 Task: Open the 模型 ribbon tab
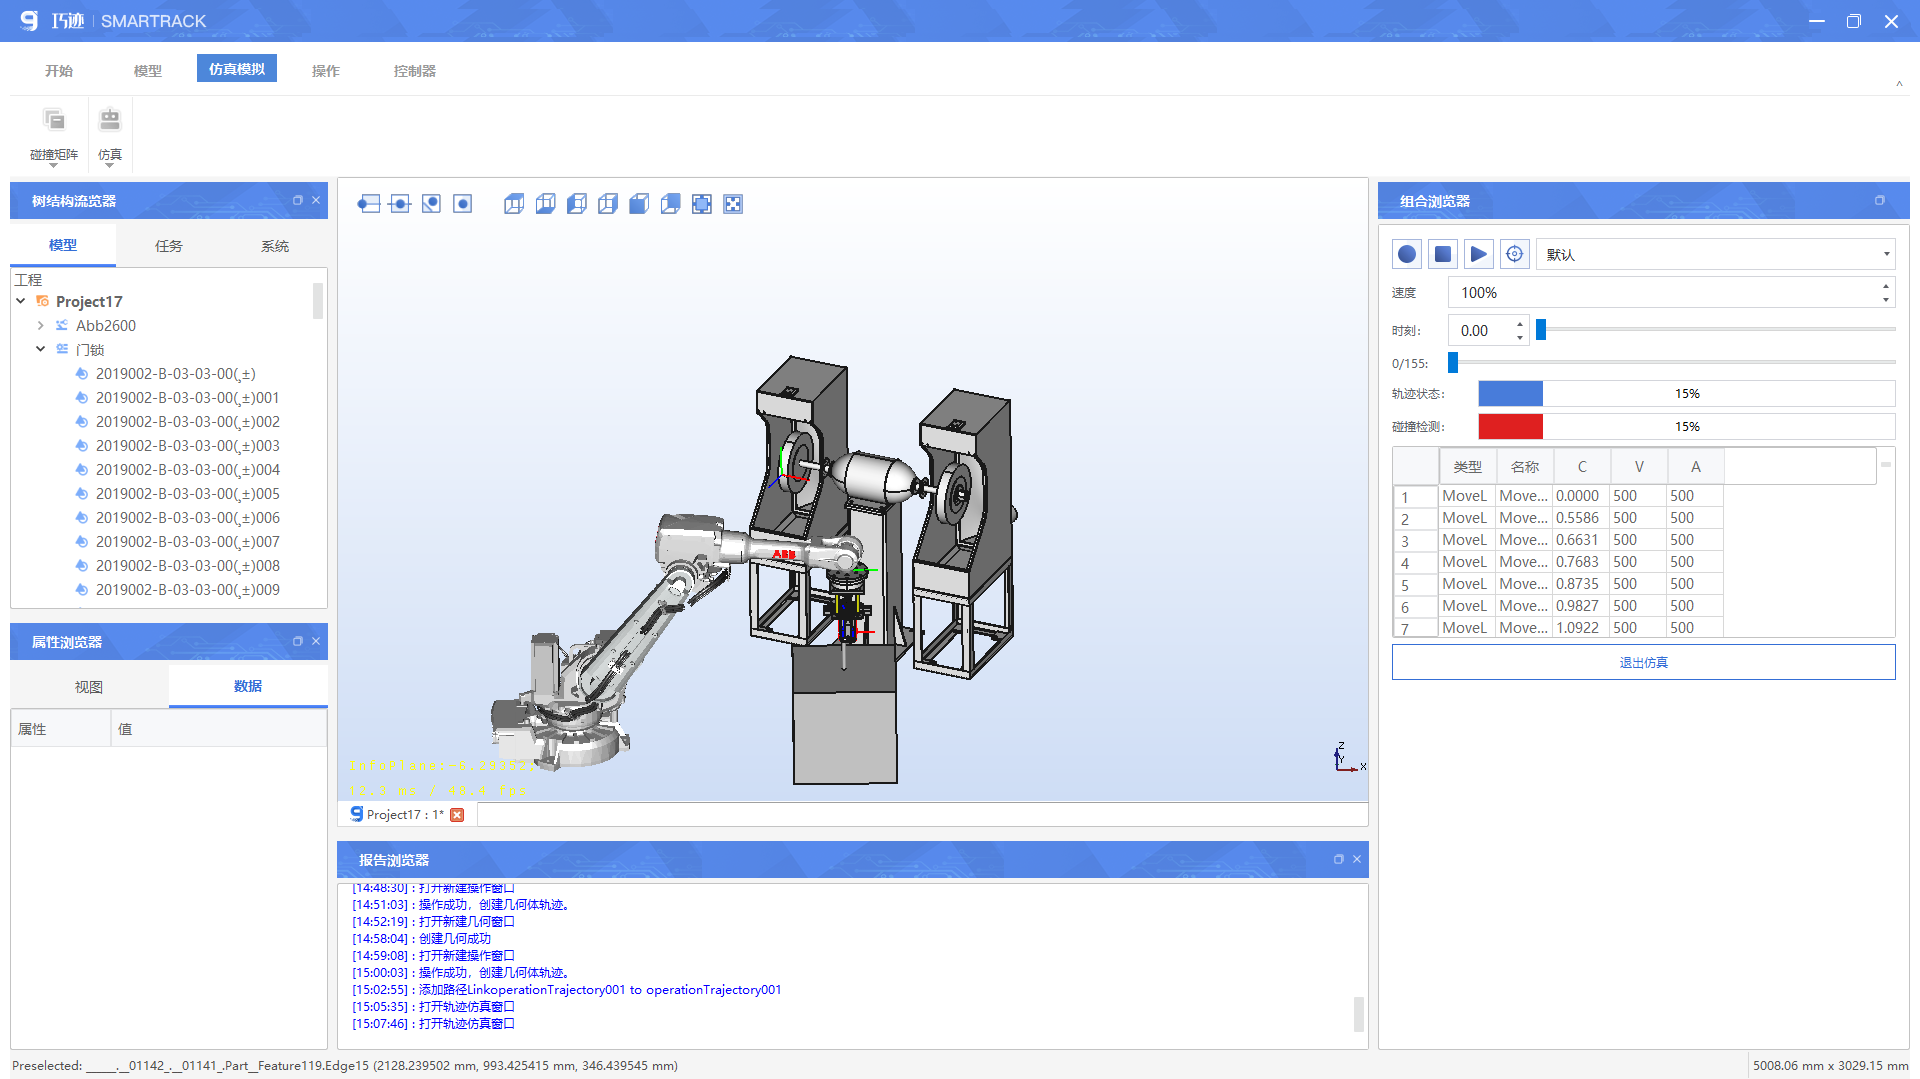tap(148, 71)
